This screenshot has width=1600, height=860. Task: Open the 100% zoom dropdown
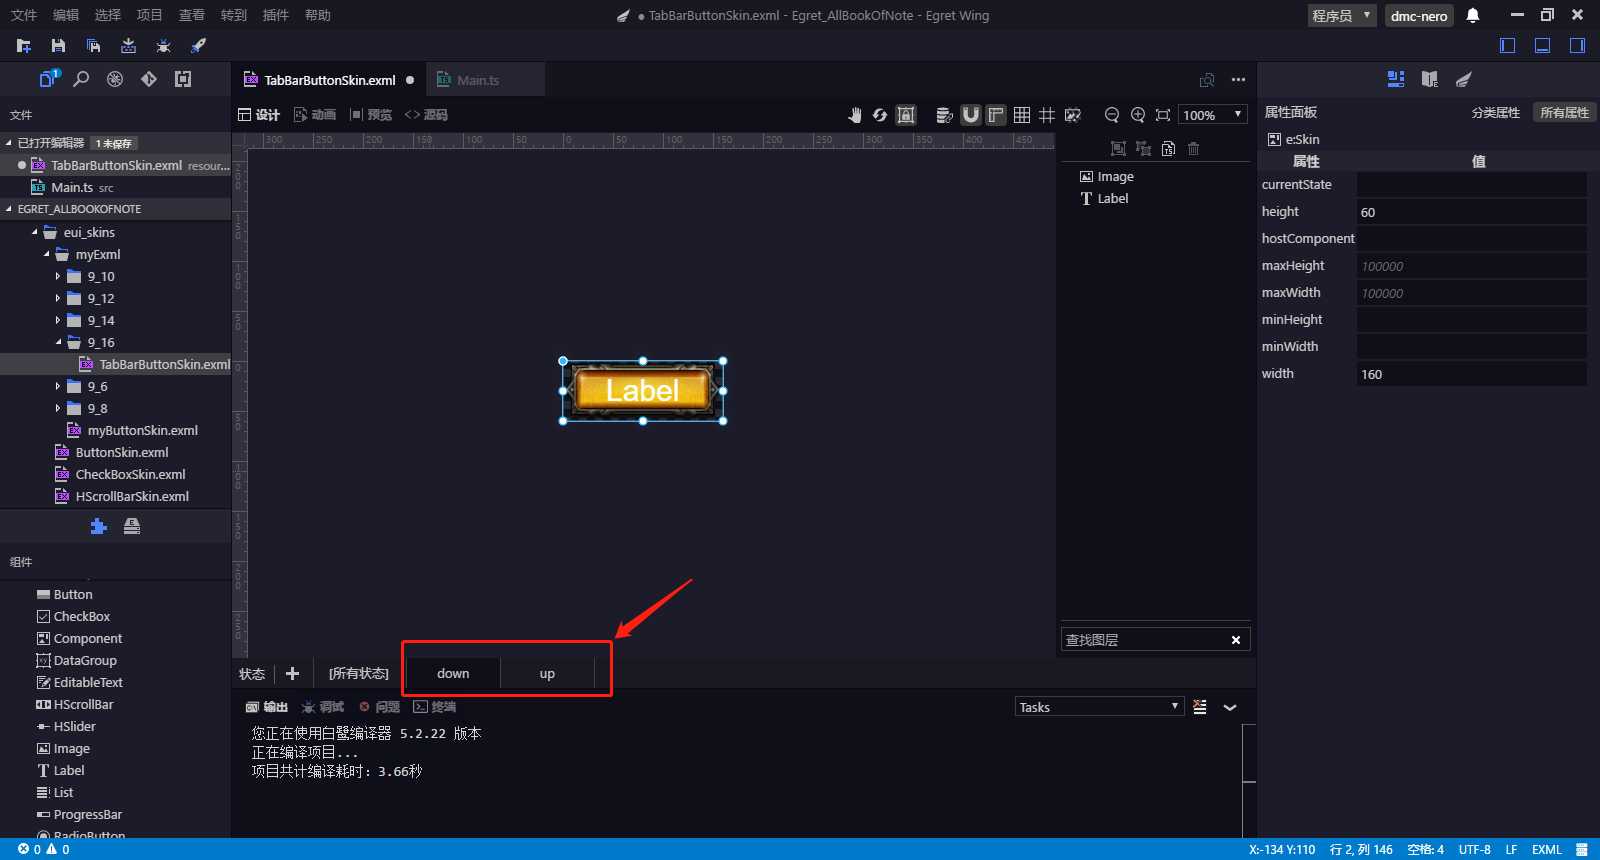pyautogui.click(x=1213, y=115)
